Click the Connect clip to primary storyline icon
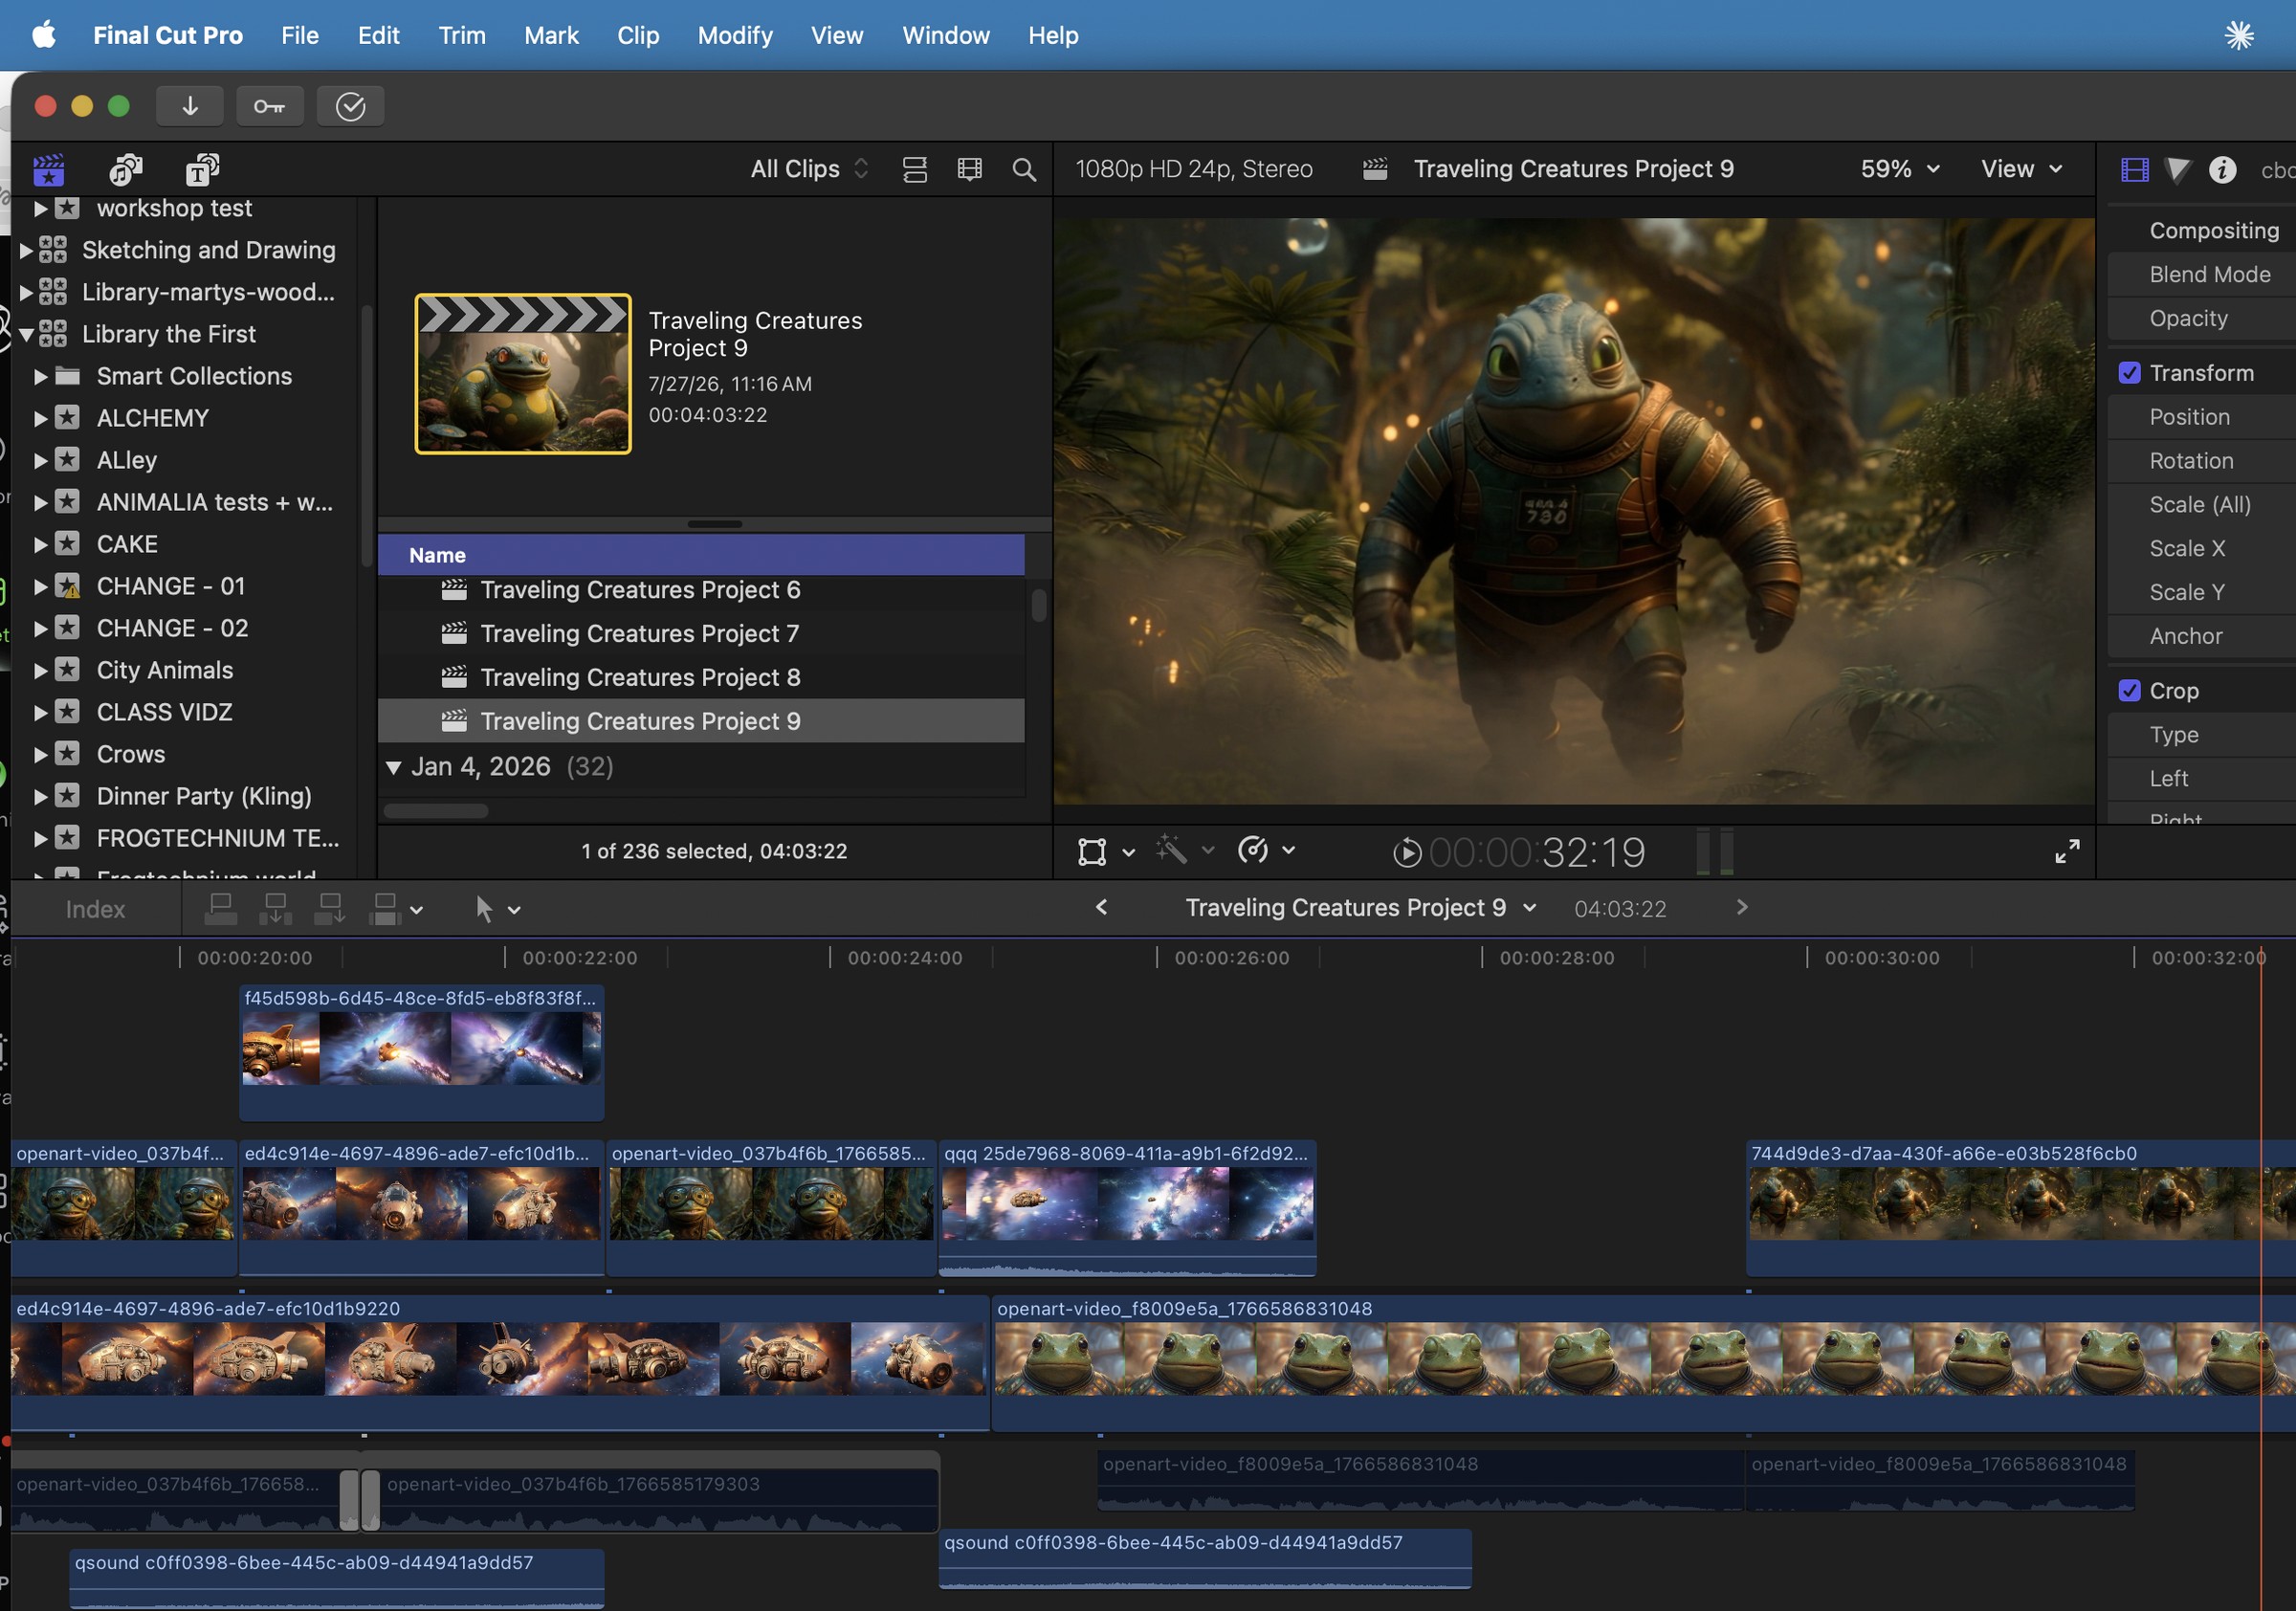The width and height of the screenshot is (2296, 1611). (221, 909)
